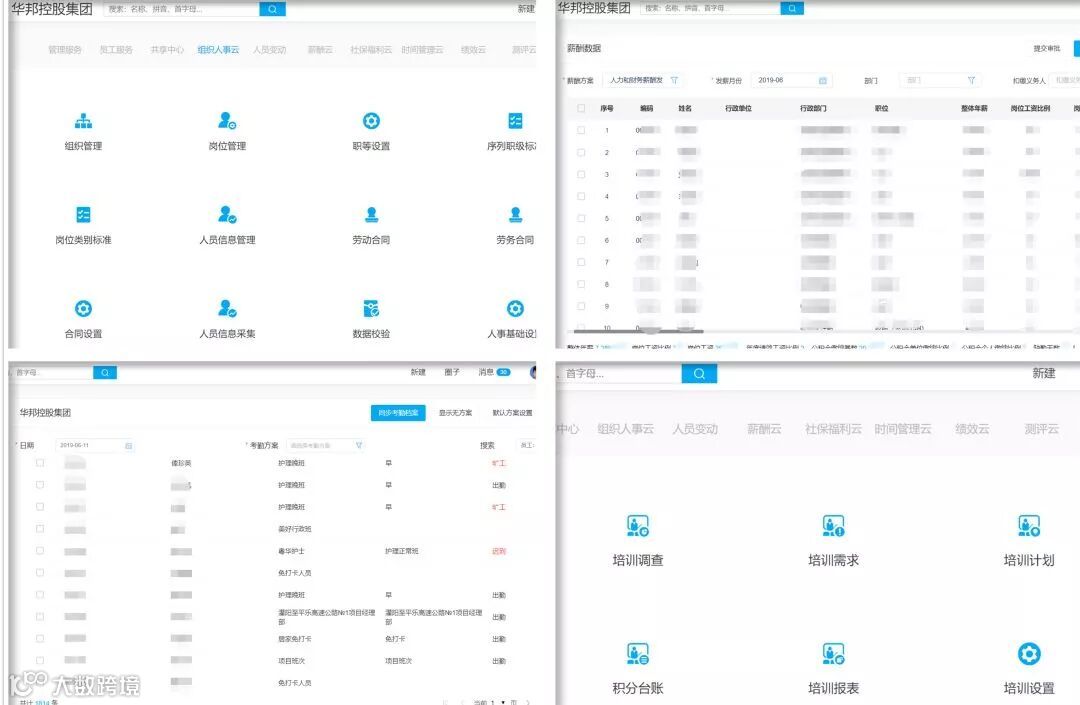Switch to 共享中心 tab in the 组织管理 panel
Viewport: 1080px width, 705px height.
coord(167,50)
